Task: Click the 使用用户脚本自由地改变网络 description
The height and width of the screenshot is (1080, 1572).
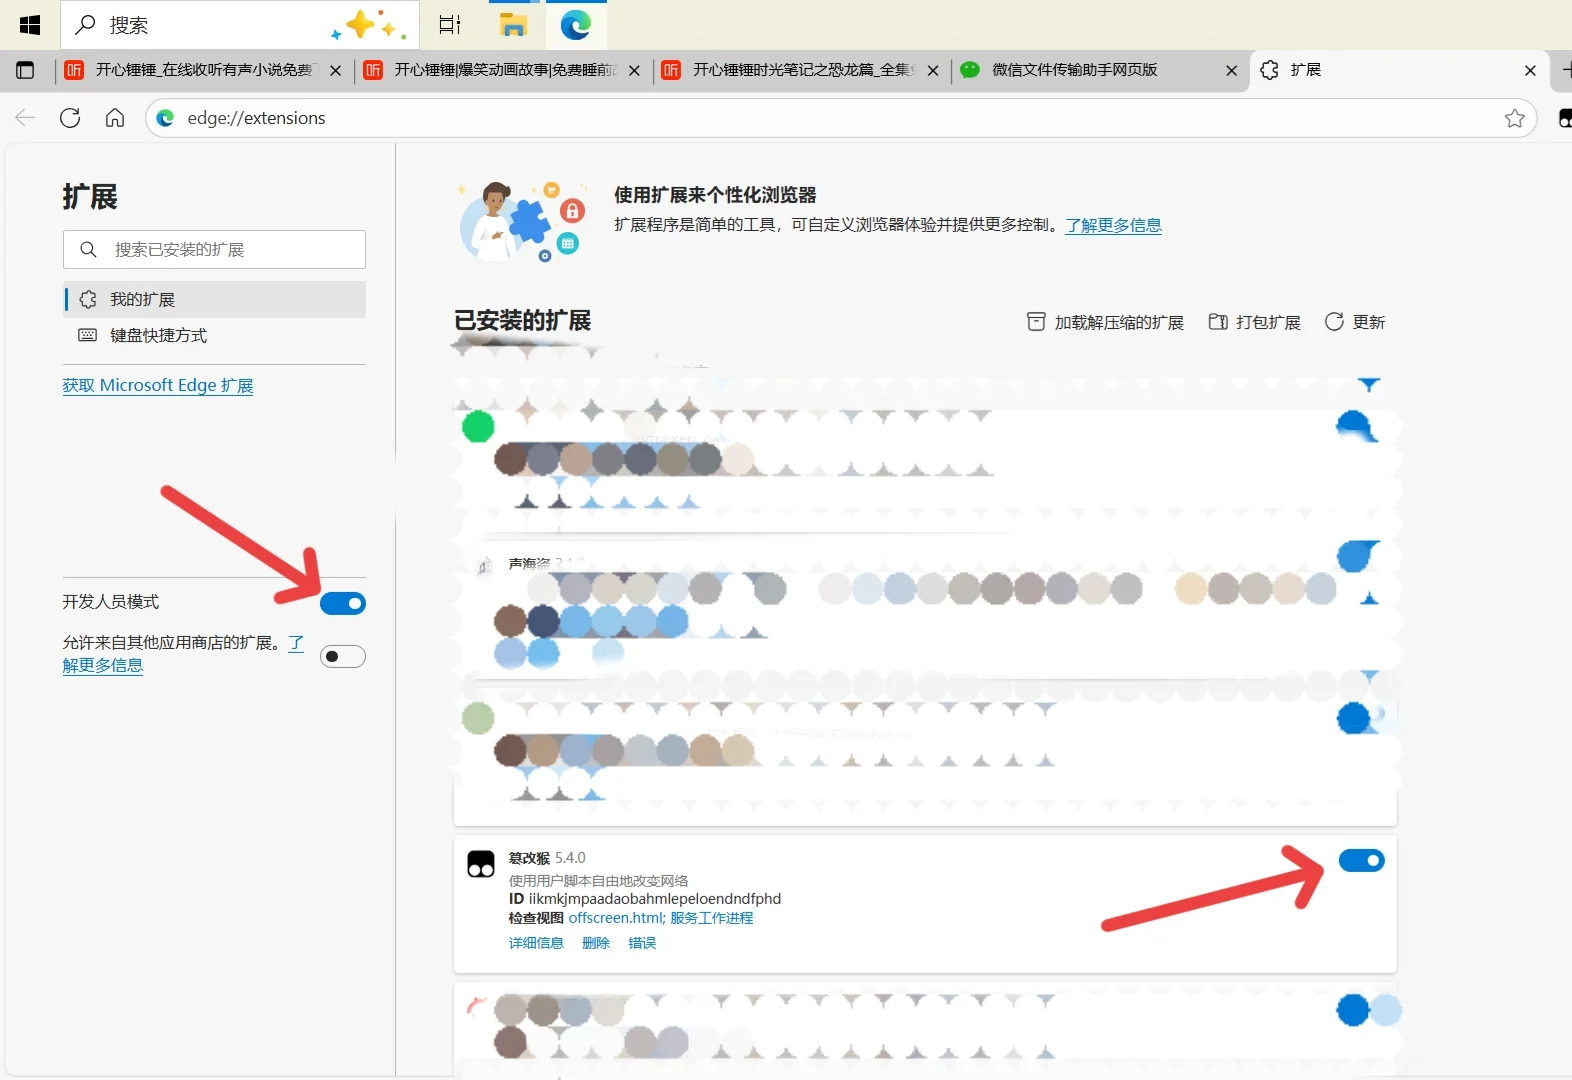Action: [598, 880]
